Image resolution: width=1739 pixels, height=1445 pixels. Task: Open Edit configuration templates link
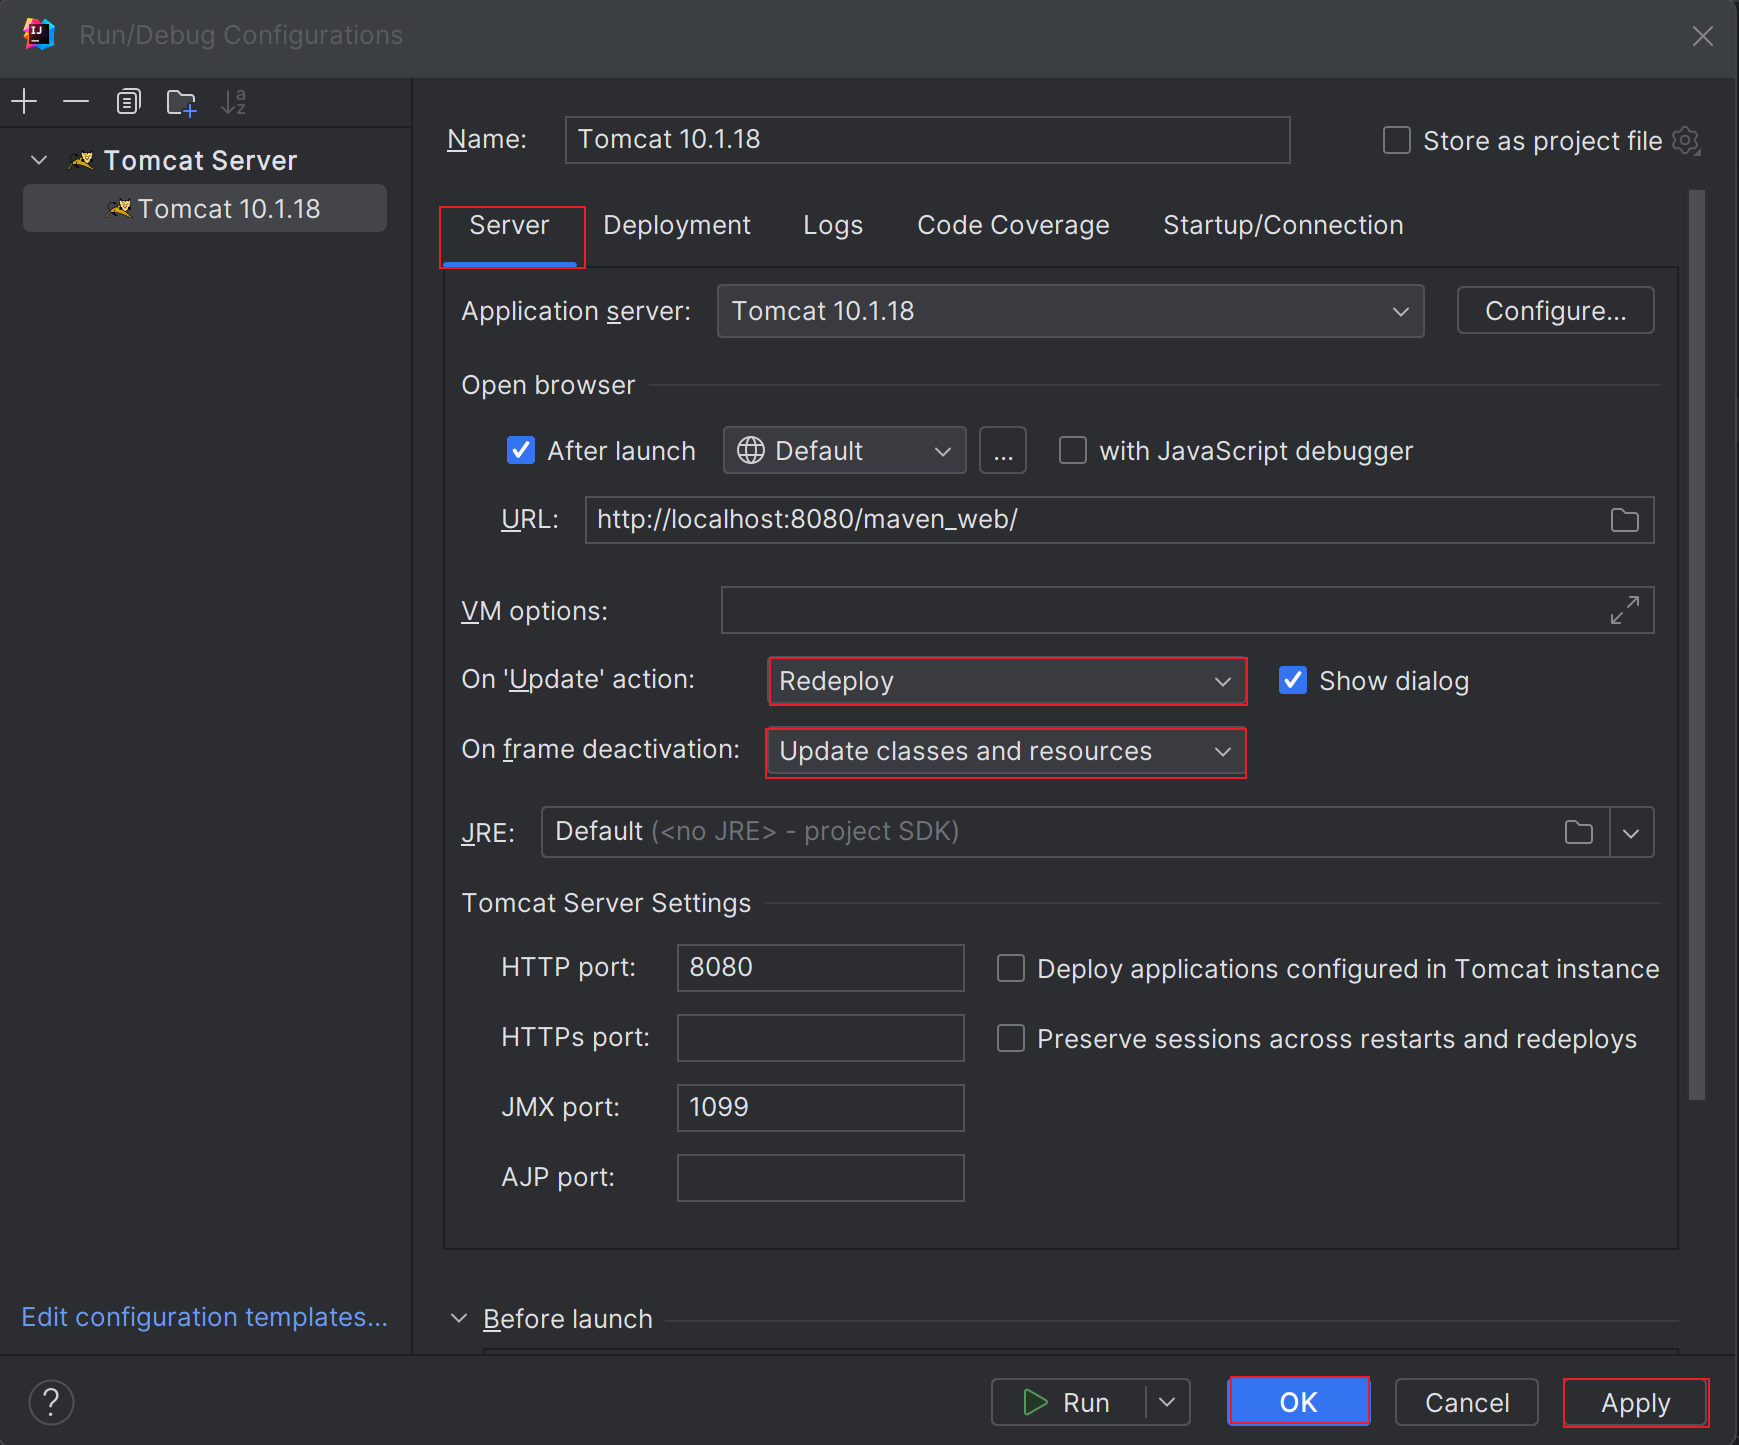tap(204, 1317)
